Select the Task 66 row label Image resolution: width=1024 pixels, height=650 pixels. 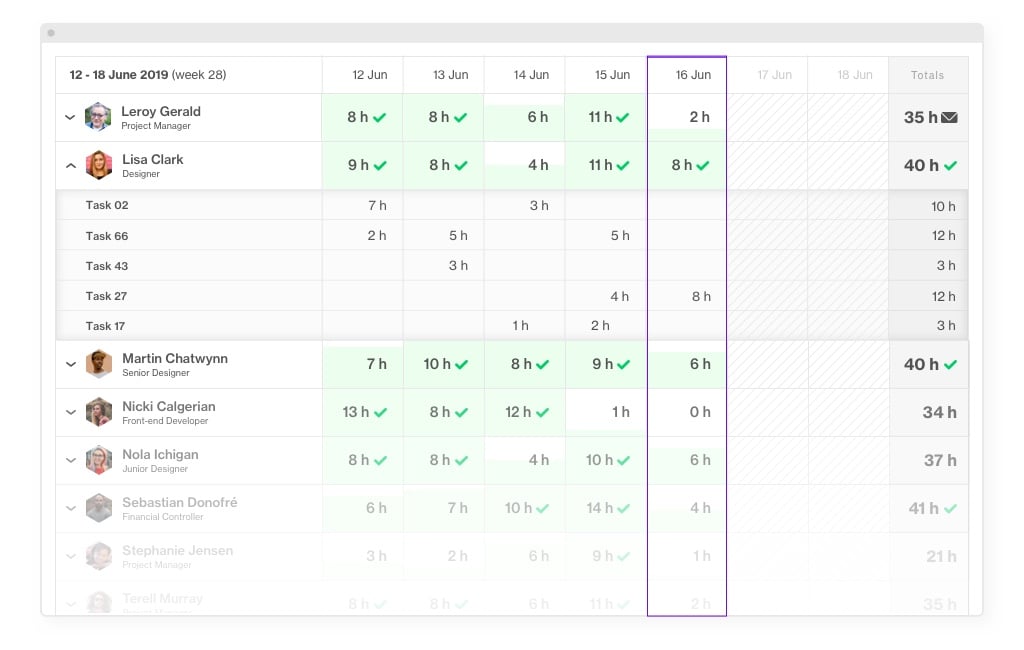click(x=107, y=236)
